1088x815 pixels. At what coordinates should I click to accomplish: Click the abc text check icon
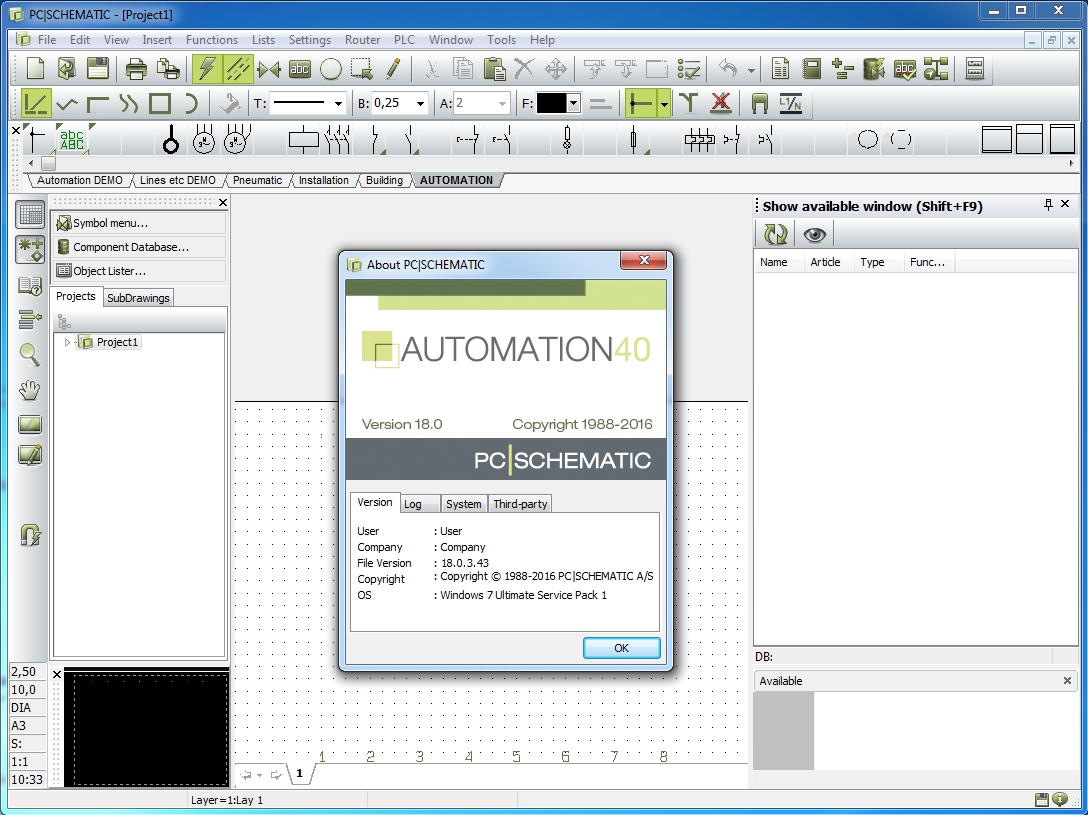(x=905, y=69)
